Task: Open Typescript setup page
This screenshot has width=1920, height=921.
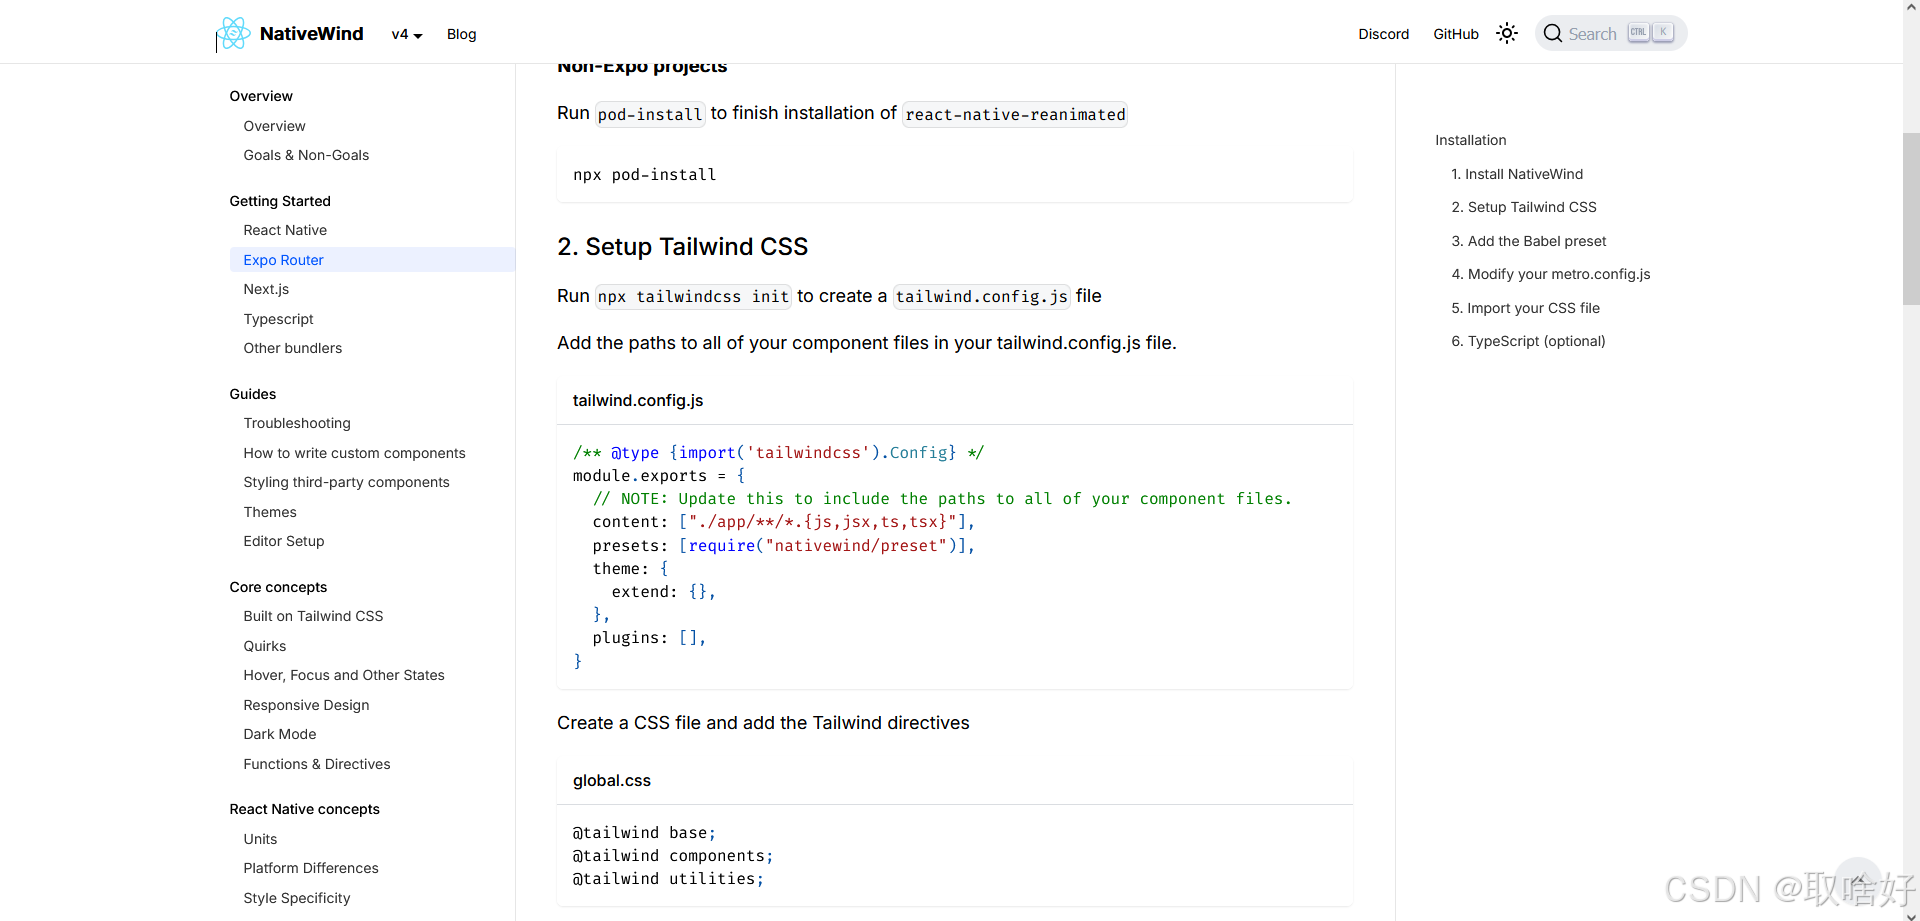Action: (x=278, y=319)
